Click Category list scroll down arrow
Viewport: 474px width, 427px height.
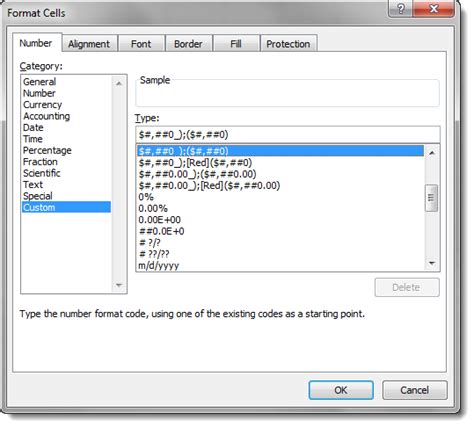(x=119, y=285)
